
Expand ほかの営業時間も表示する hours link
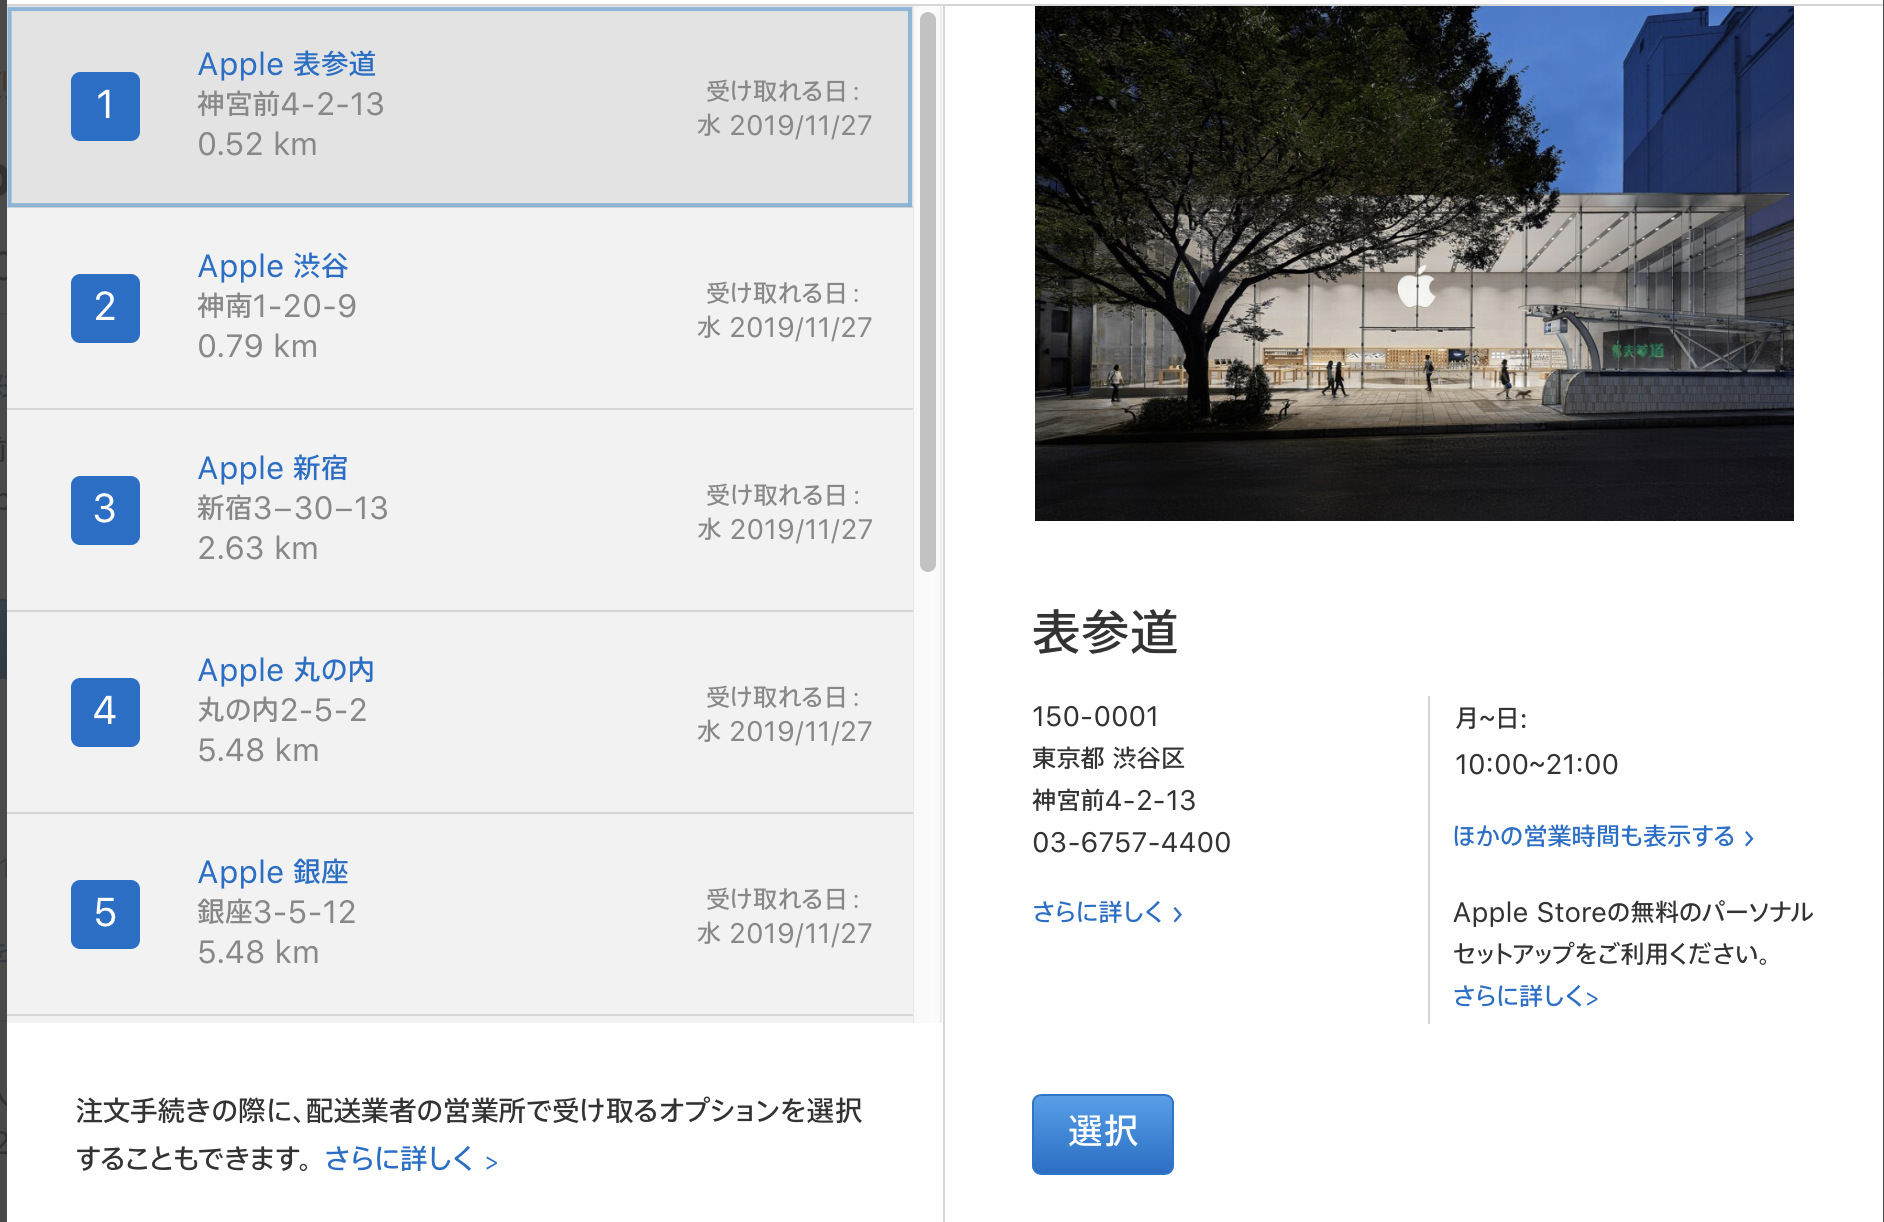point(1602,836)
